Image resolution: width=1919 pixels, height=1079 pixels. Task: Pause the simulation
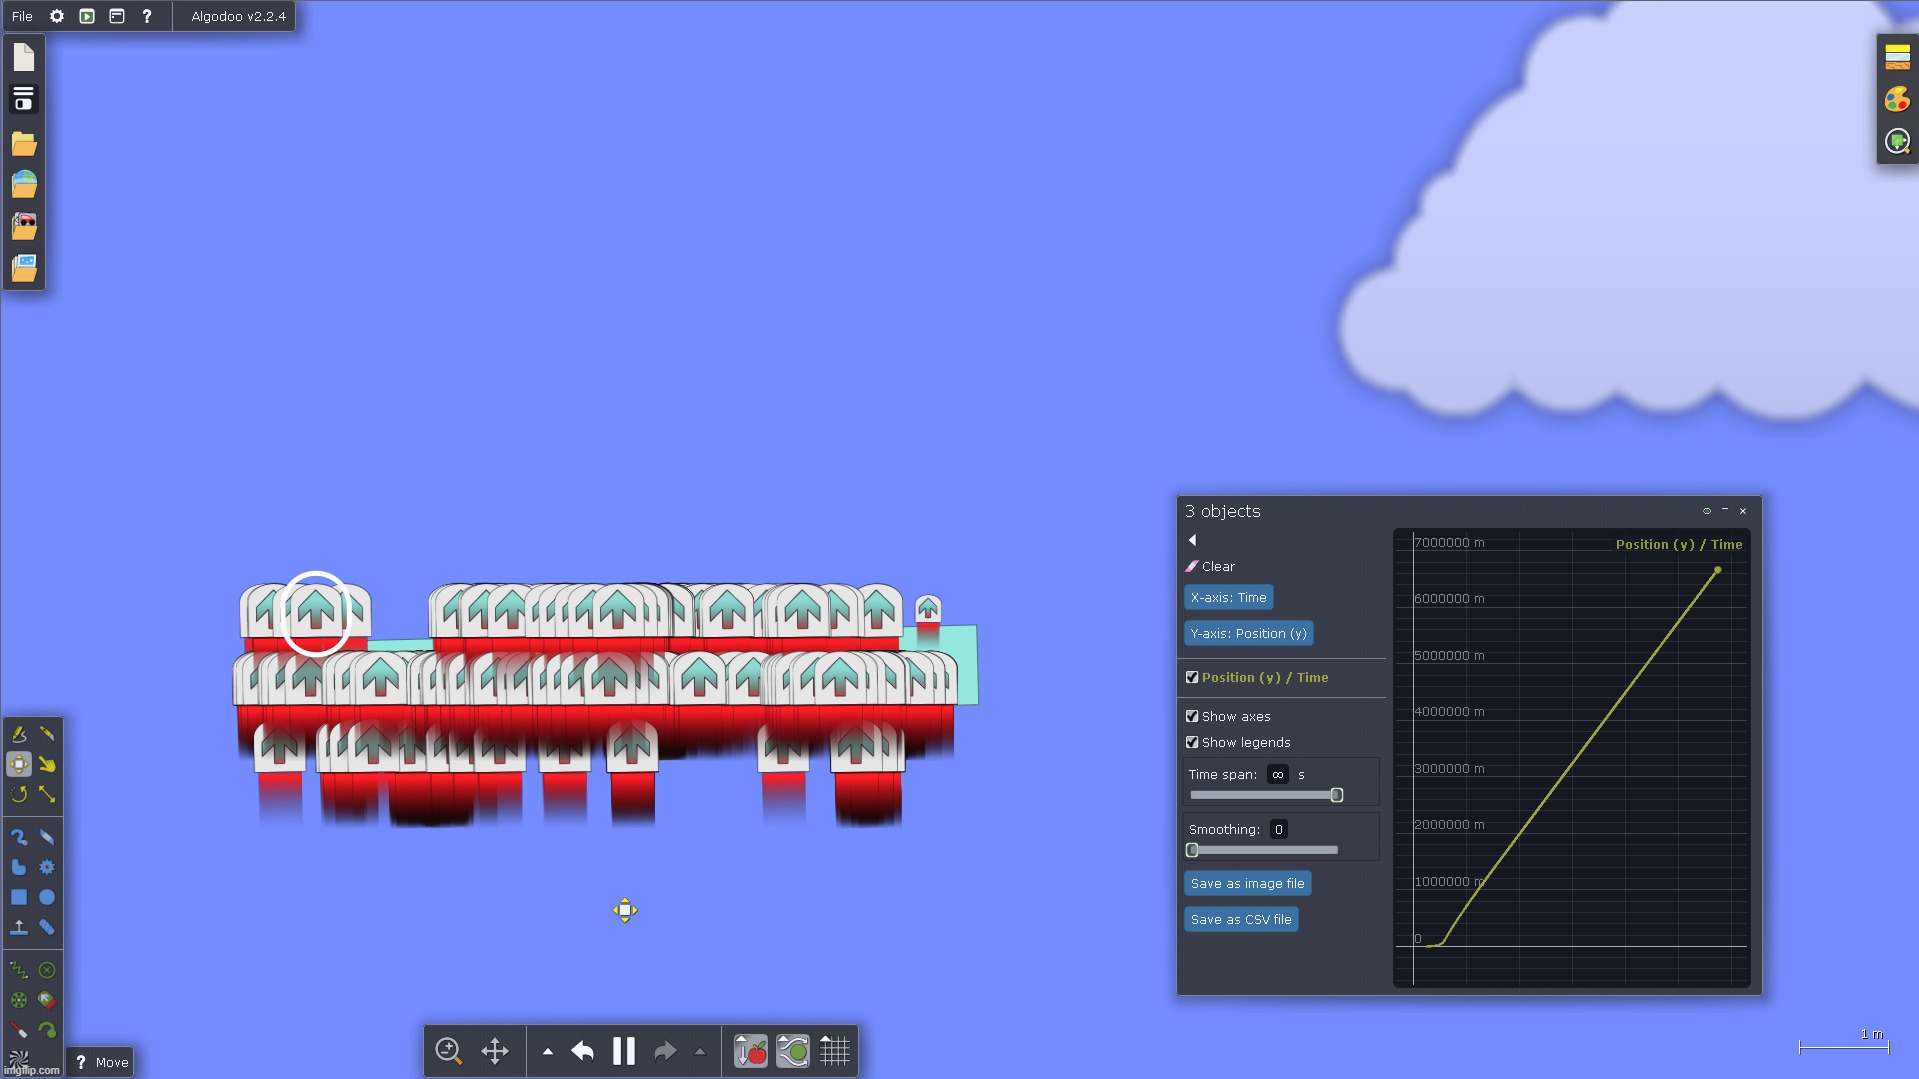pos(623,1051)
